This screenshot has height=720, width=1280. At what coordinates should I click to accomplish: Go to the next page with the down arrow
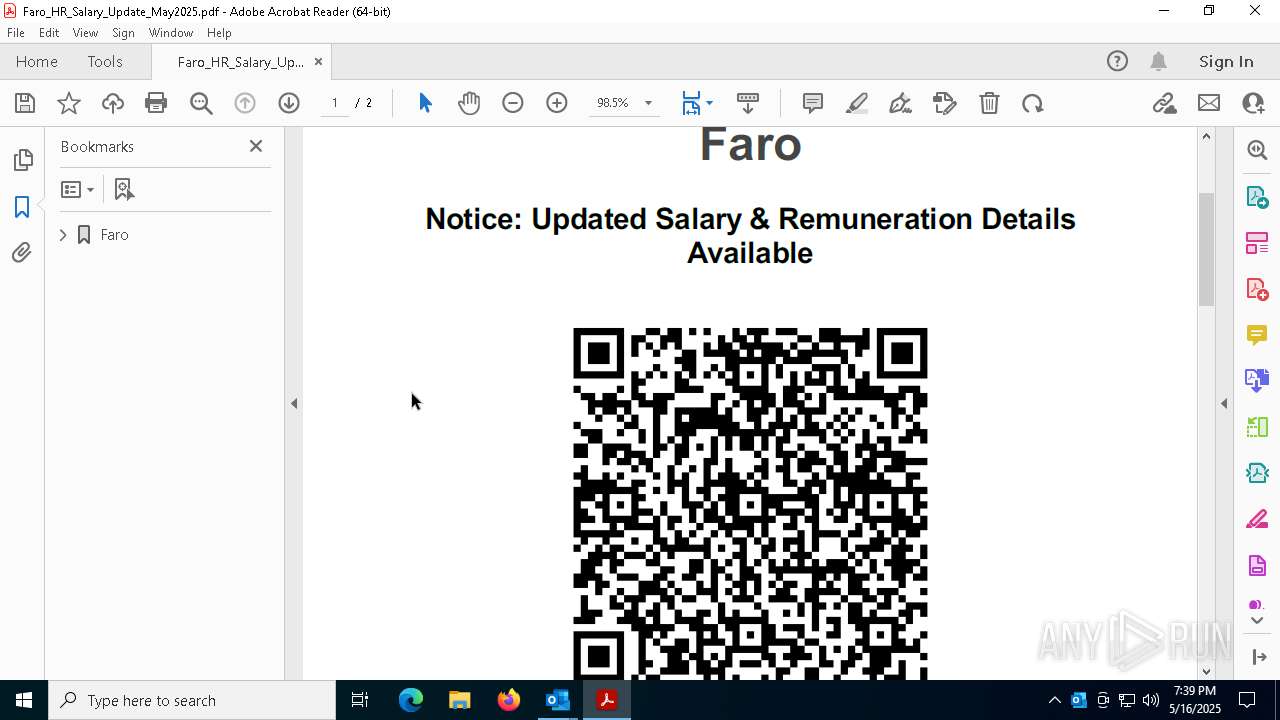click(x=289, y=103)
